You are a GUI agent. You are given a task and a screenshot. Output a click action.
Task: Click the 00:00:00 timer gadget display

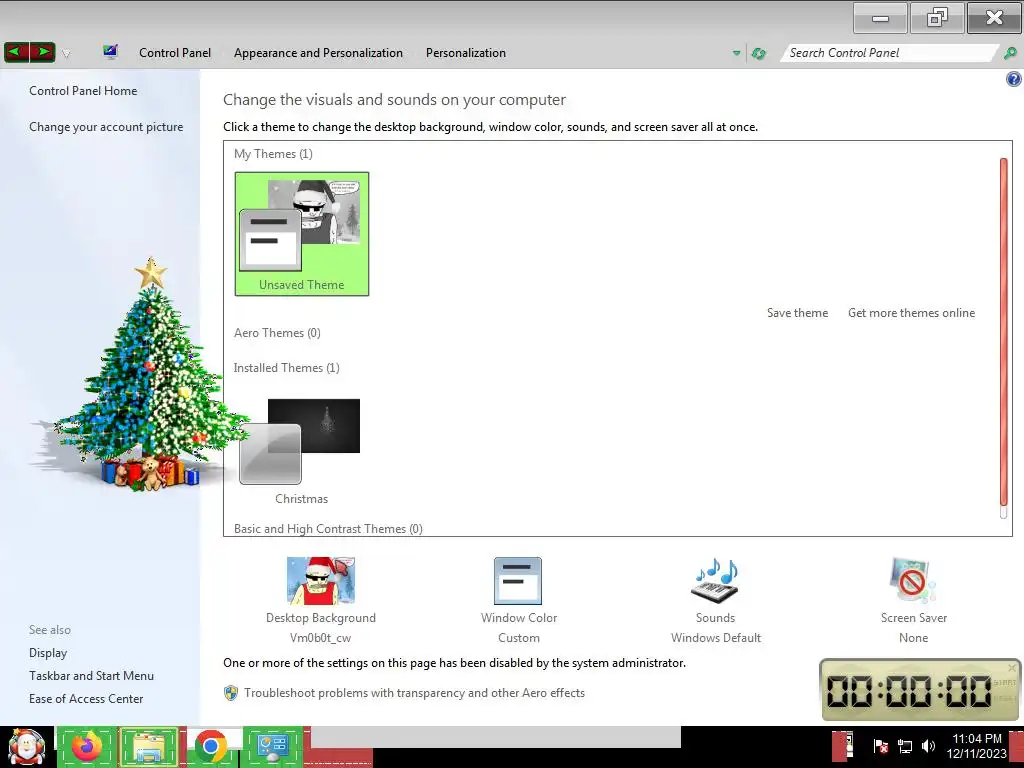[909, 691]
